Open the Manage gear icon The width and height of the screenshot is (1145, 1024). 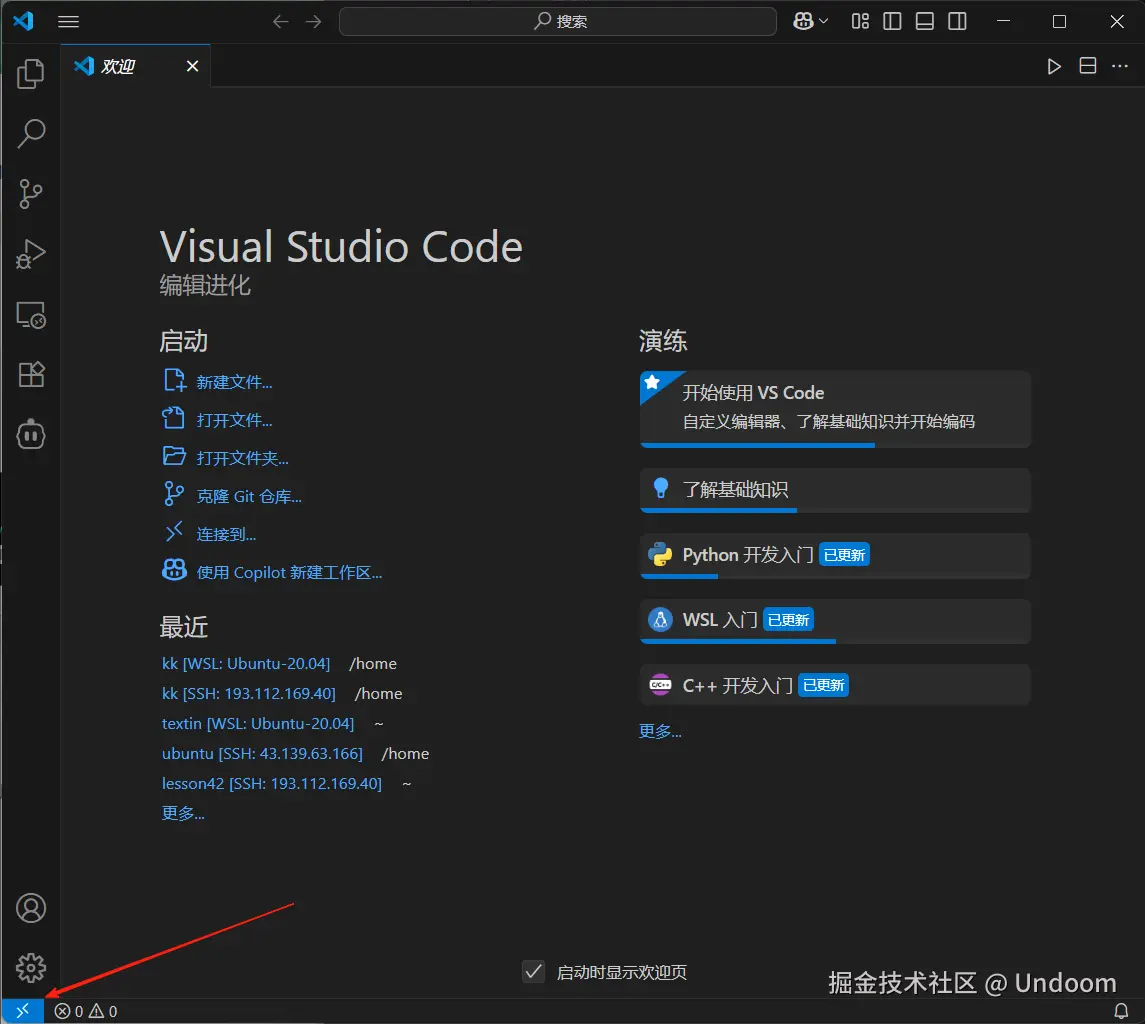[x=31, y=968]
